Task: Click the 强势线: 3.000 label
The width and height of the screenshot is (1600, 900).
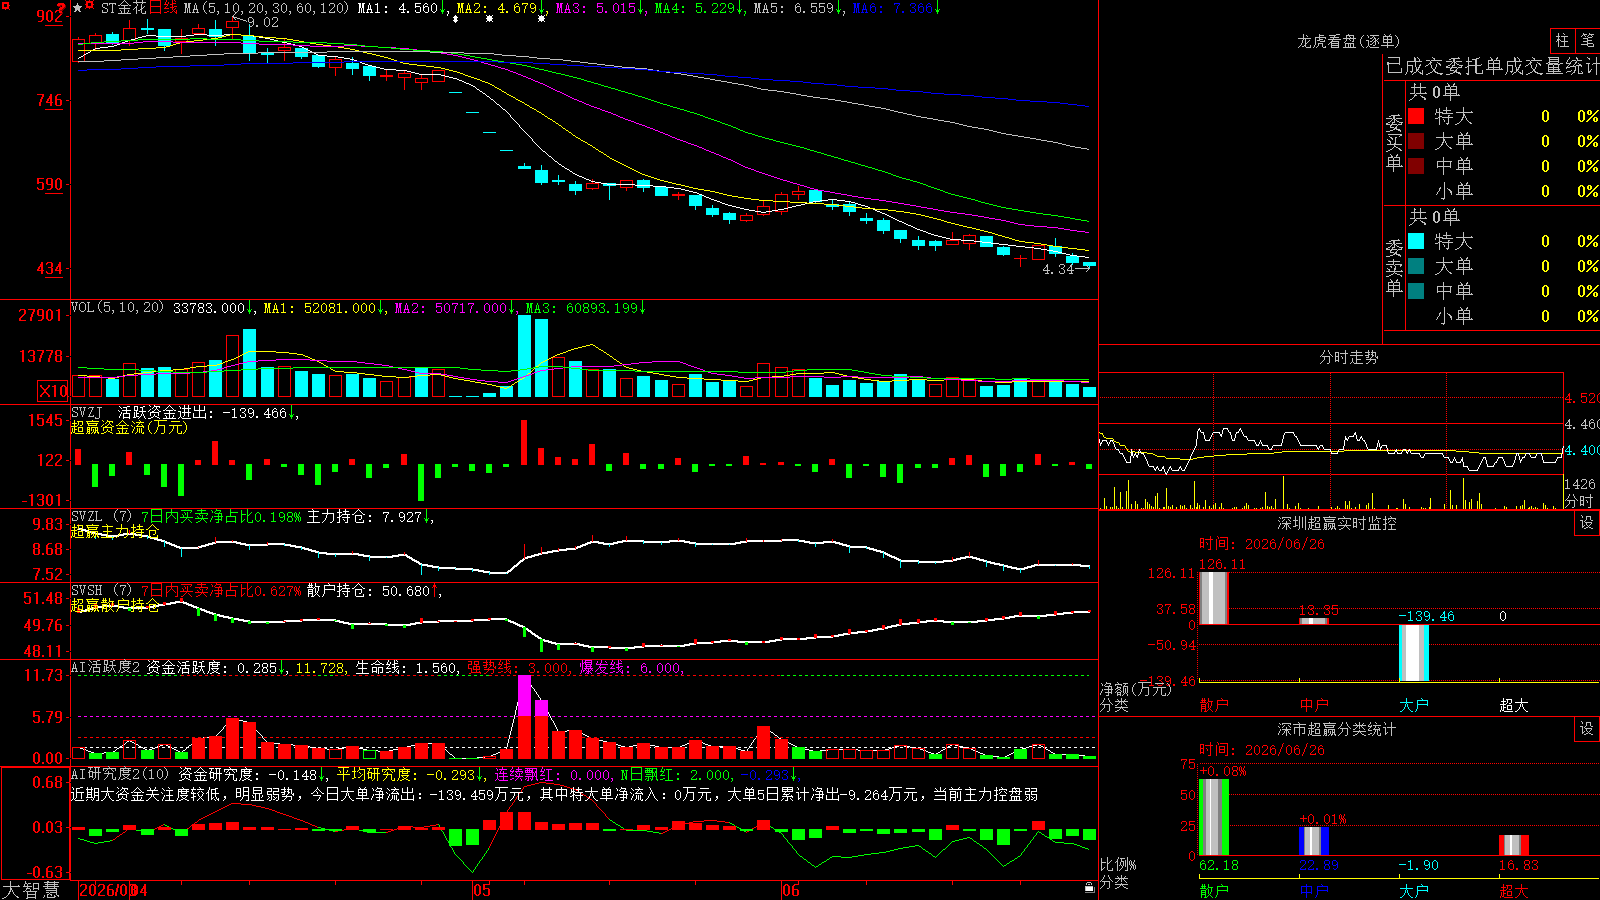Action: point(518,667)
